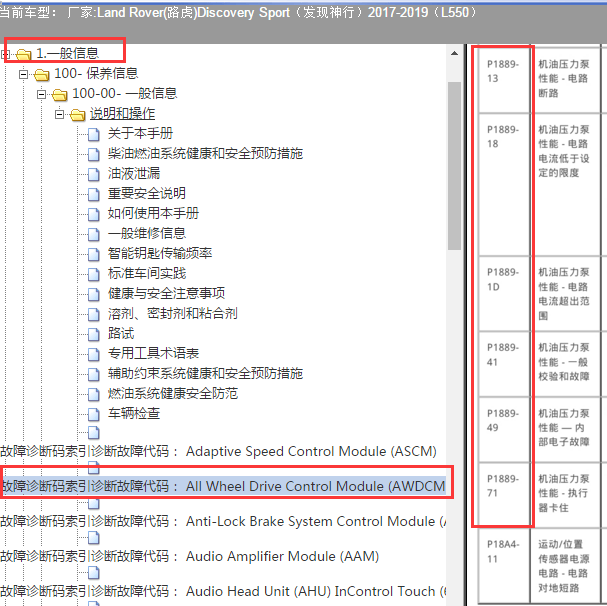Click the 机油压力泵性能 - 执行器卡住 description

pyautogui.click(x=564, y=493)
